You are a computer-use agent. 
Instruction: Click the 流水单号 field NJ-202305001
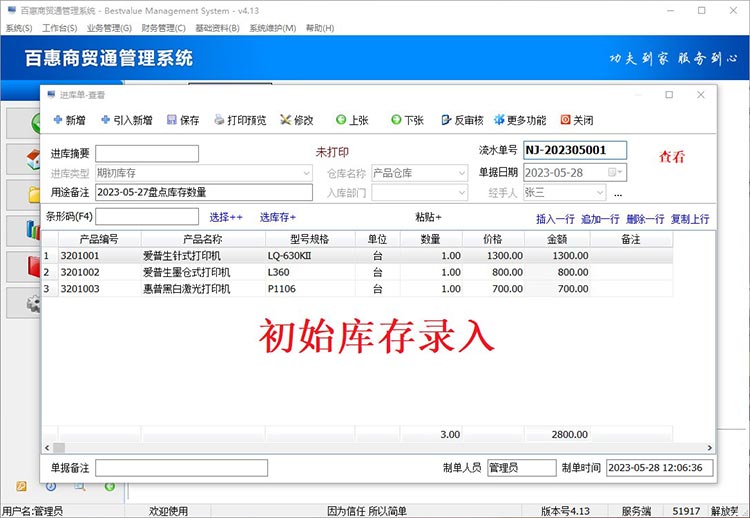[x=575, y=150]
